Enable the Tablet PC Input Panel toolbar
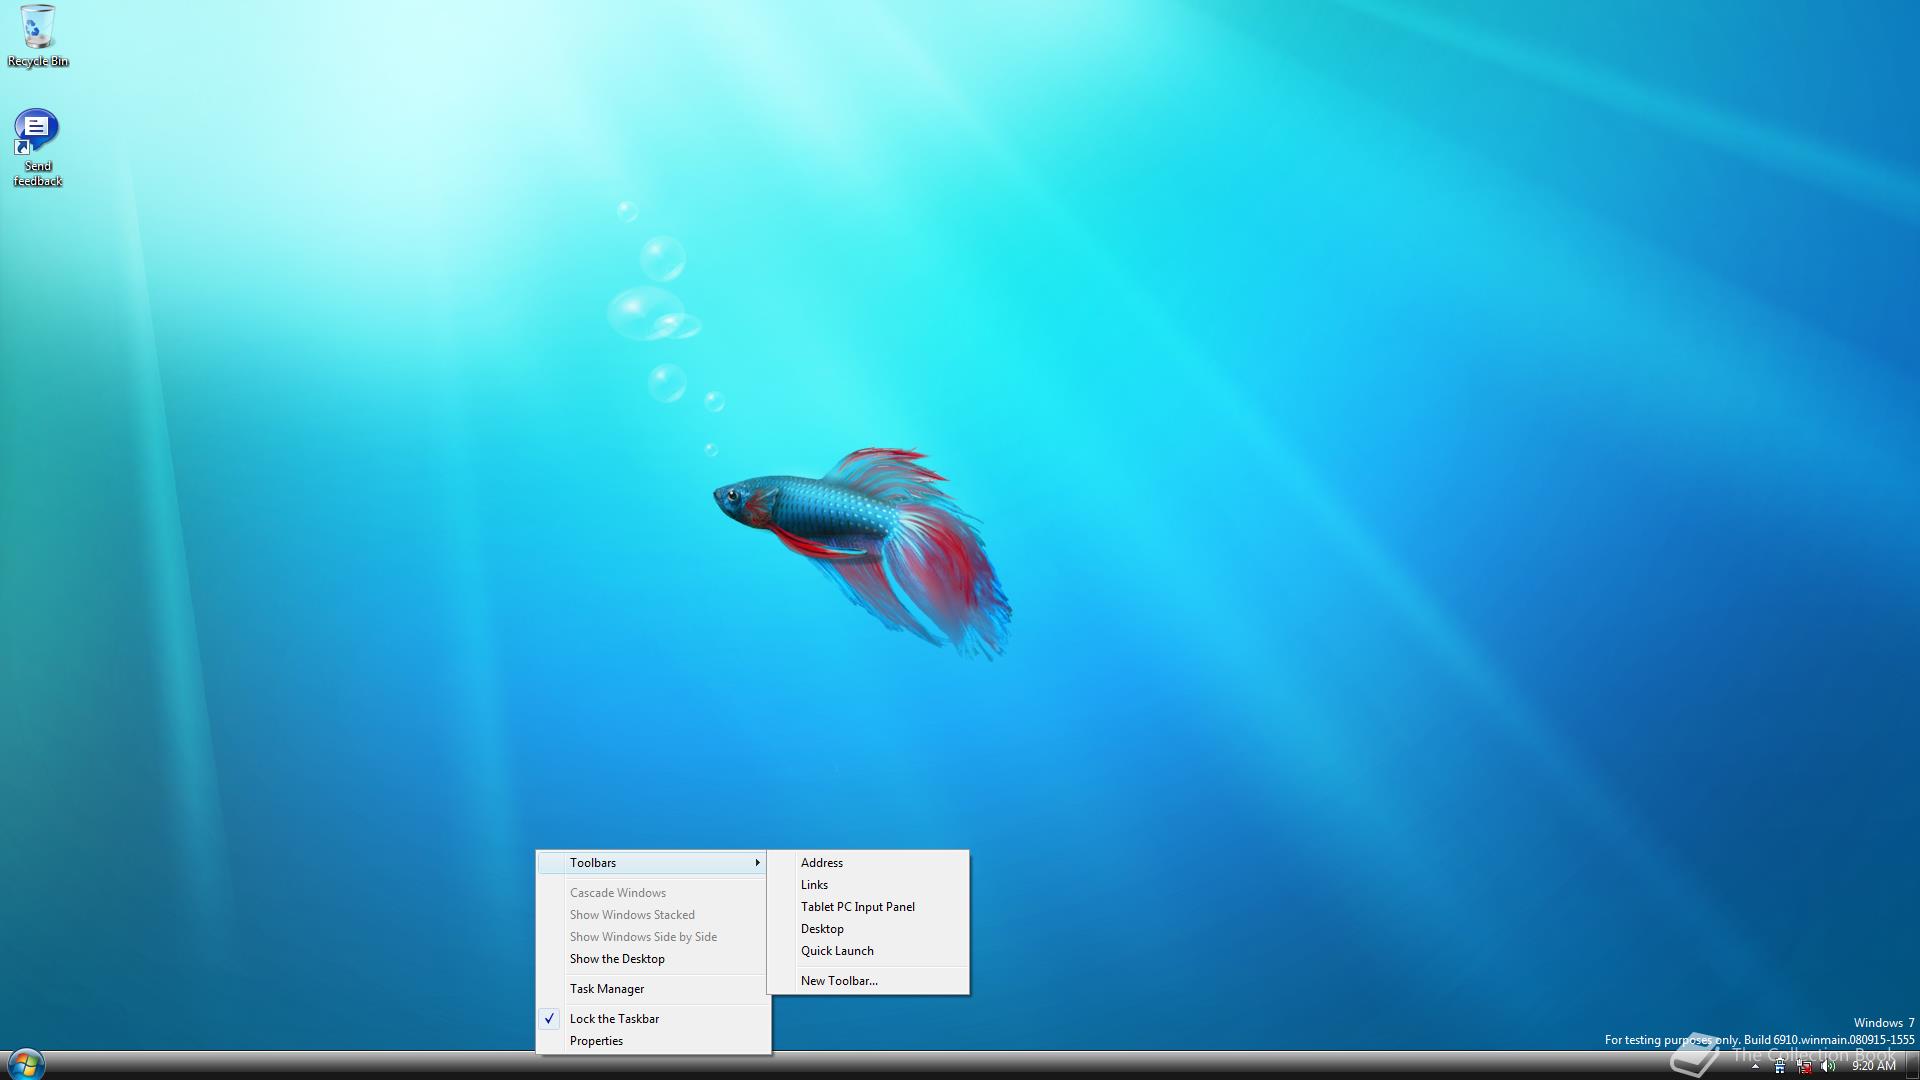 [x=868, y=906]
